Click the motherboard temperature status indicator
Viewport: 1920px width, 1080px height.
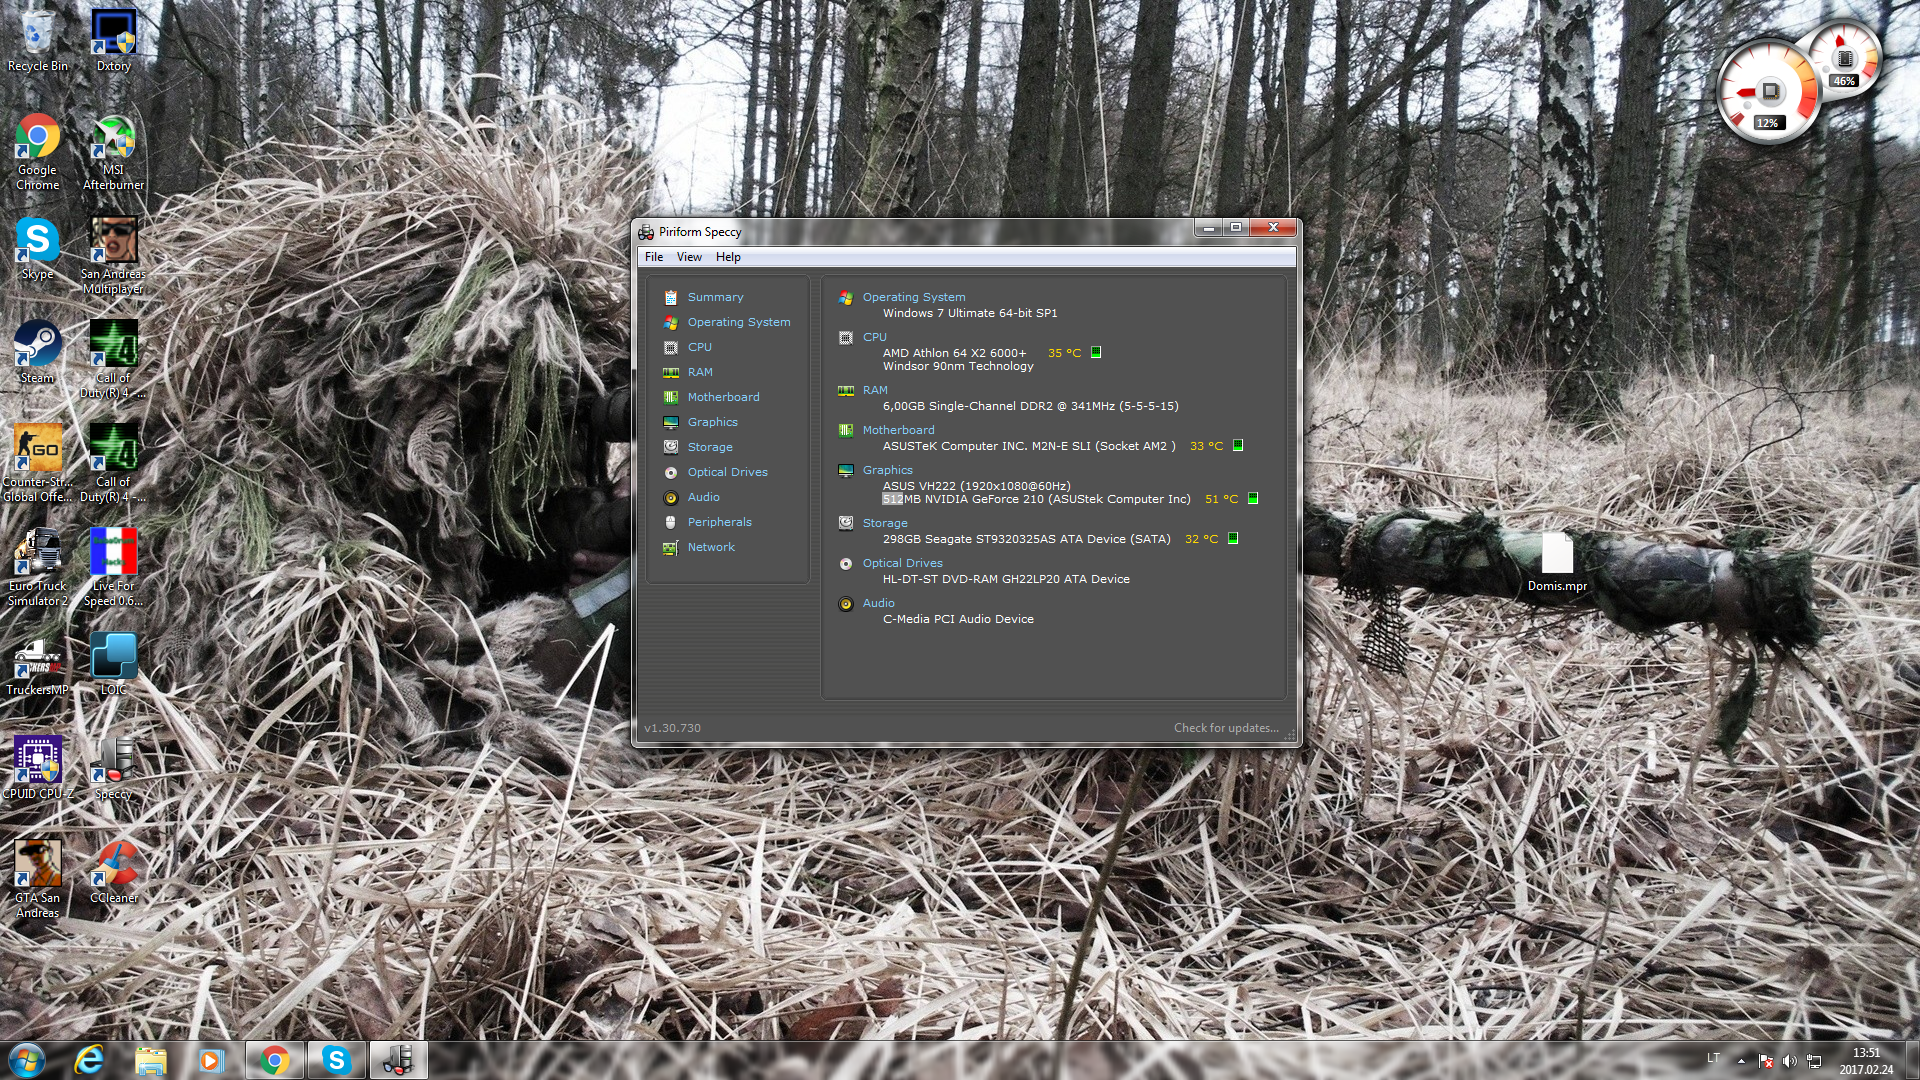(1238, 445)
